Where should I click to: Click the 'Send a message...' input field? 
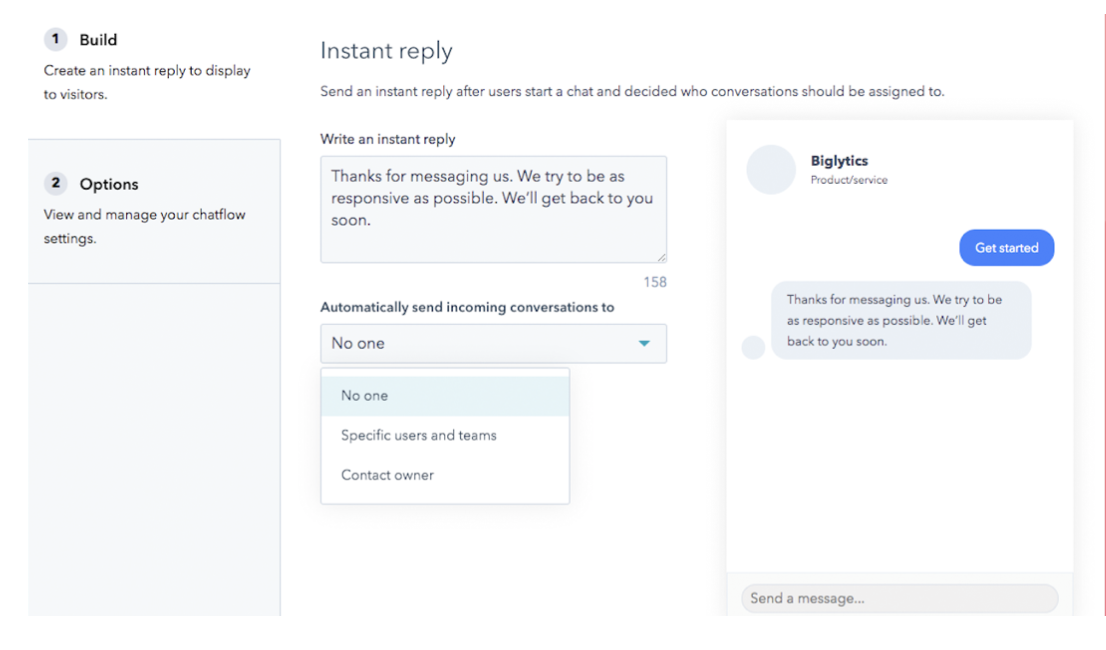899,599
